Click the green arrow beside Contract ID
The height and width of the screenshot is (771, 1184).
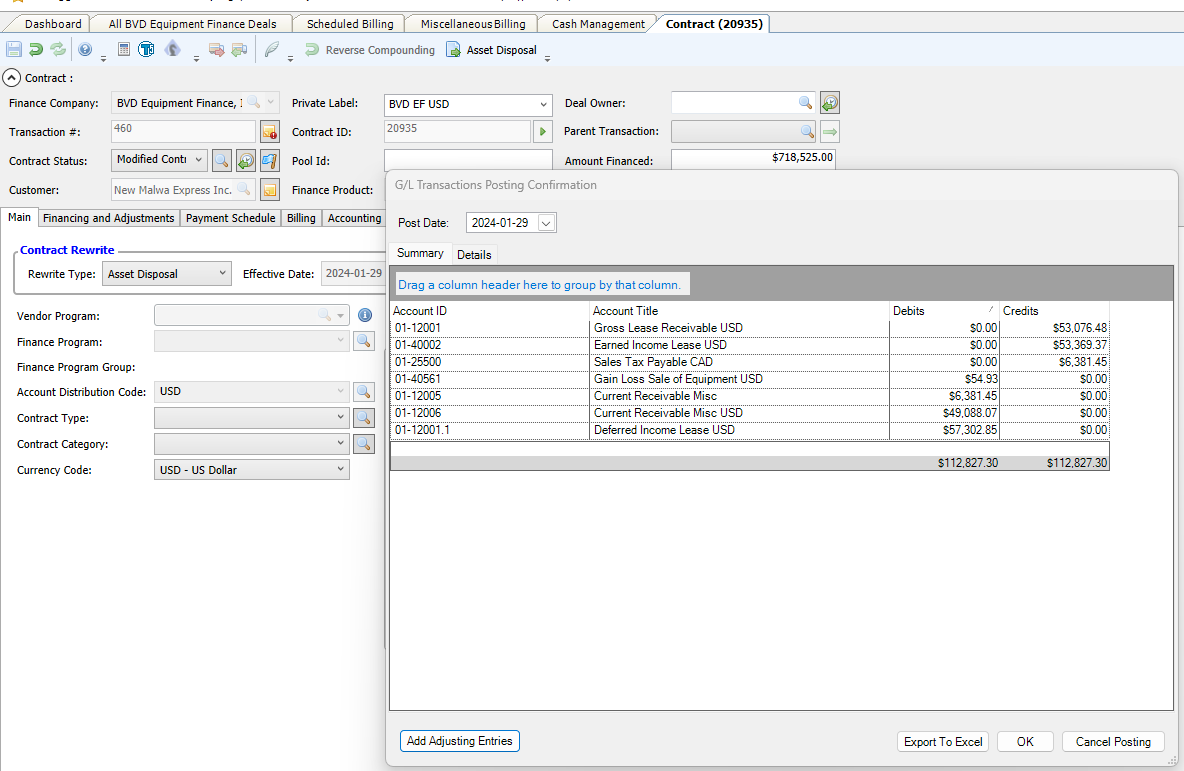[x=542, y=131]
